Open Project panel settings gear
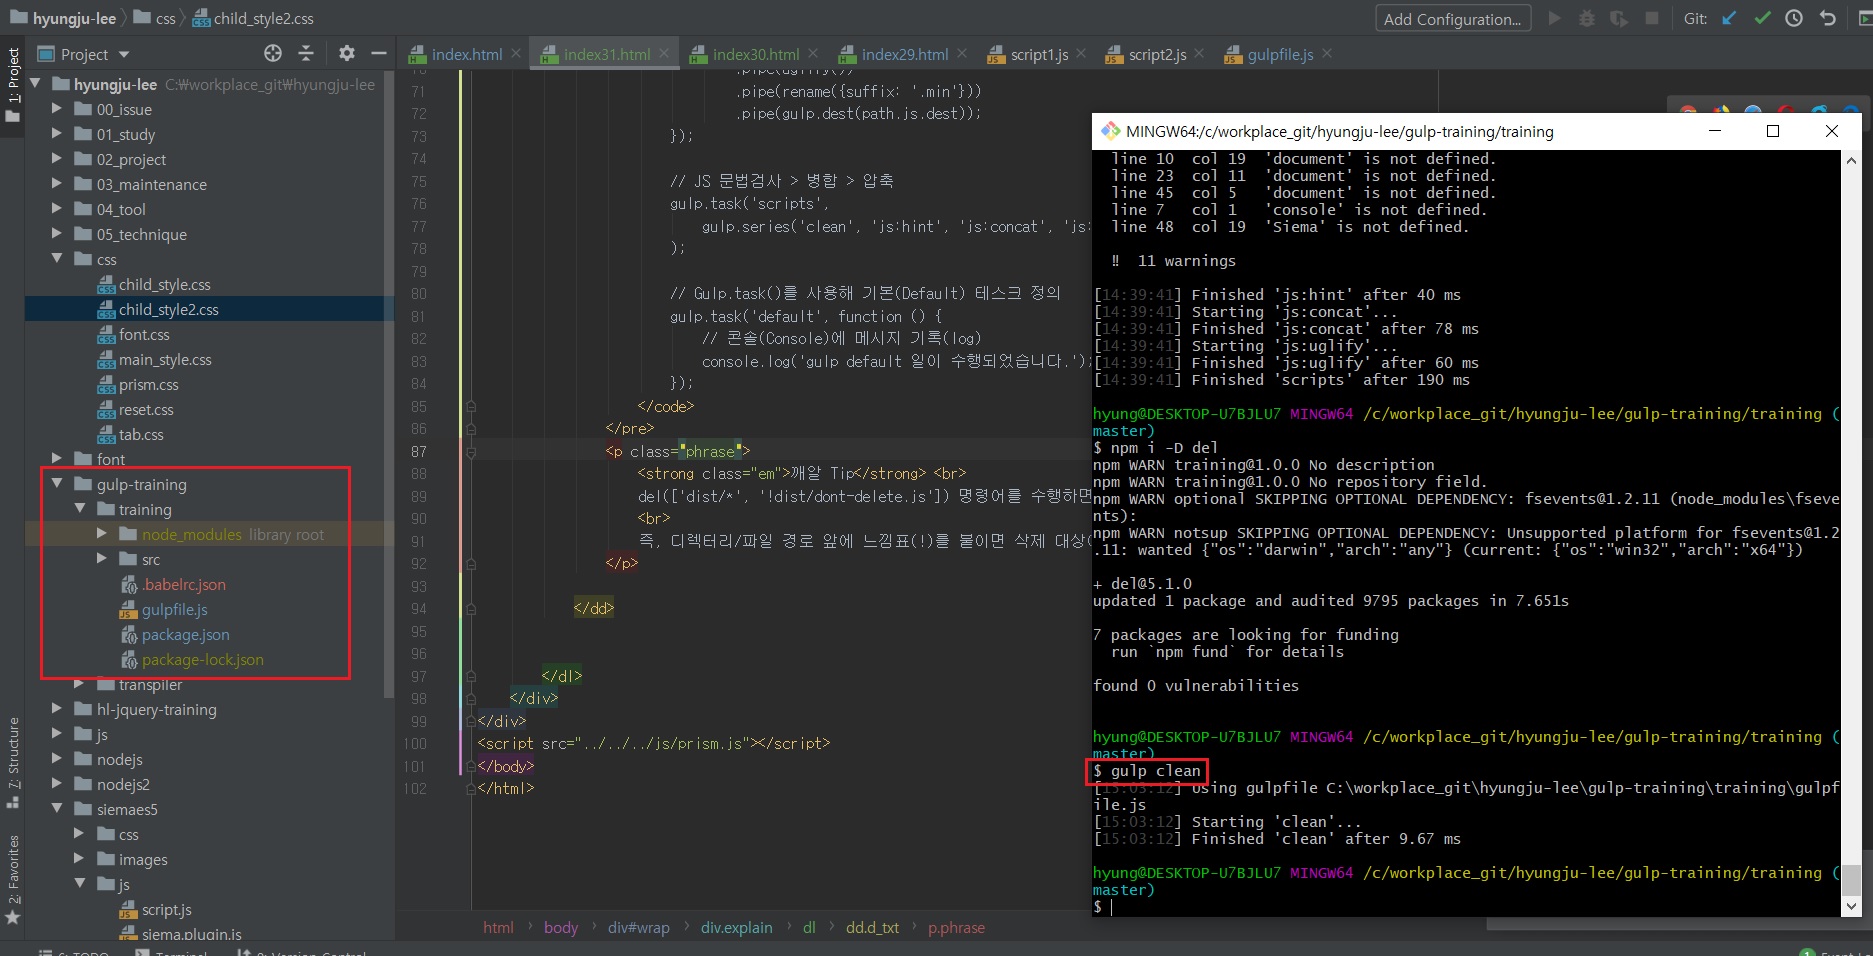Image resolution: width=1873 pixels, height=956 pixels. (x=346, y=53)
